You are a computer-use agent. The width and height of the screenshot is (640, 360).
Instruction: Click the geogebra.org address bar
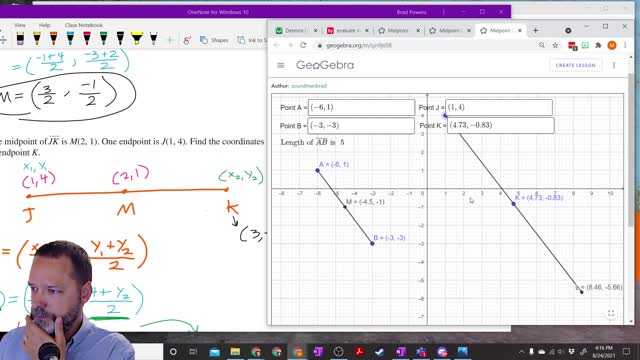pyautogui.click(x=424, y=45)
